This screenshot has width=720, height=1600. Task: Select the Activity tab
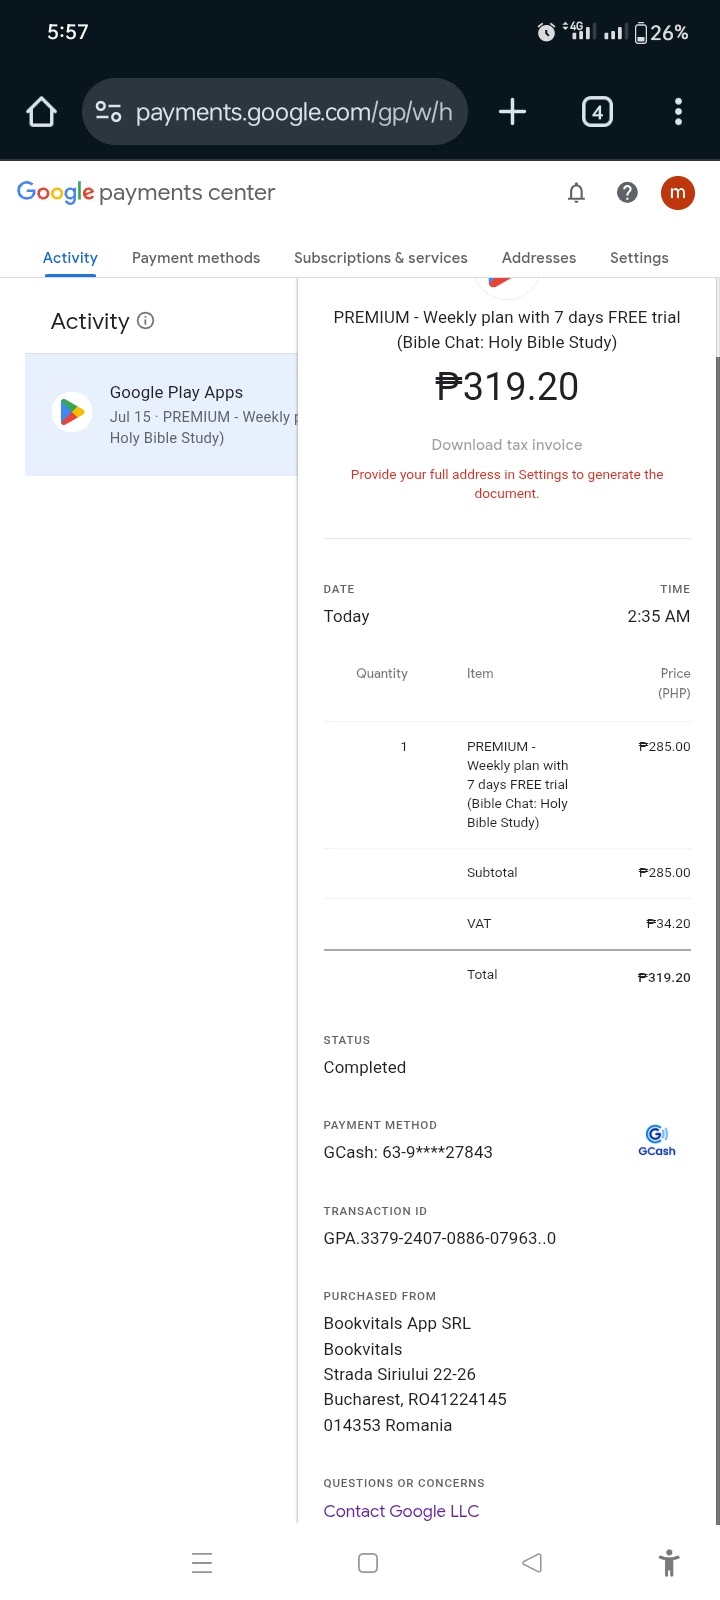tap(70, 258)
